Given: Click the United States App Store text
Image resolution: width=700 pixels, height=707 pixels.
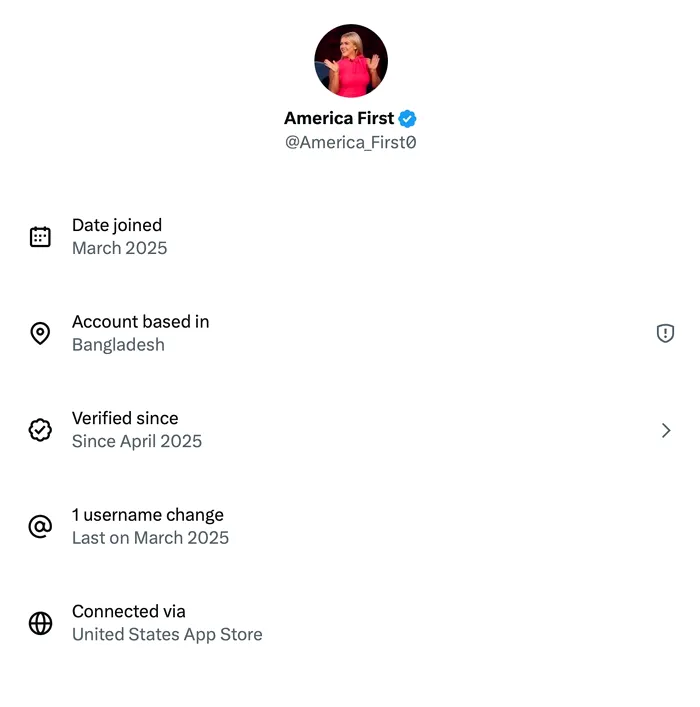Looking at the screenshot, I should pyautogui.click(x=167, y=634).
